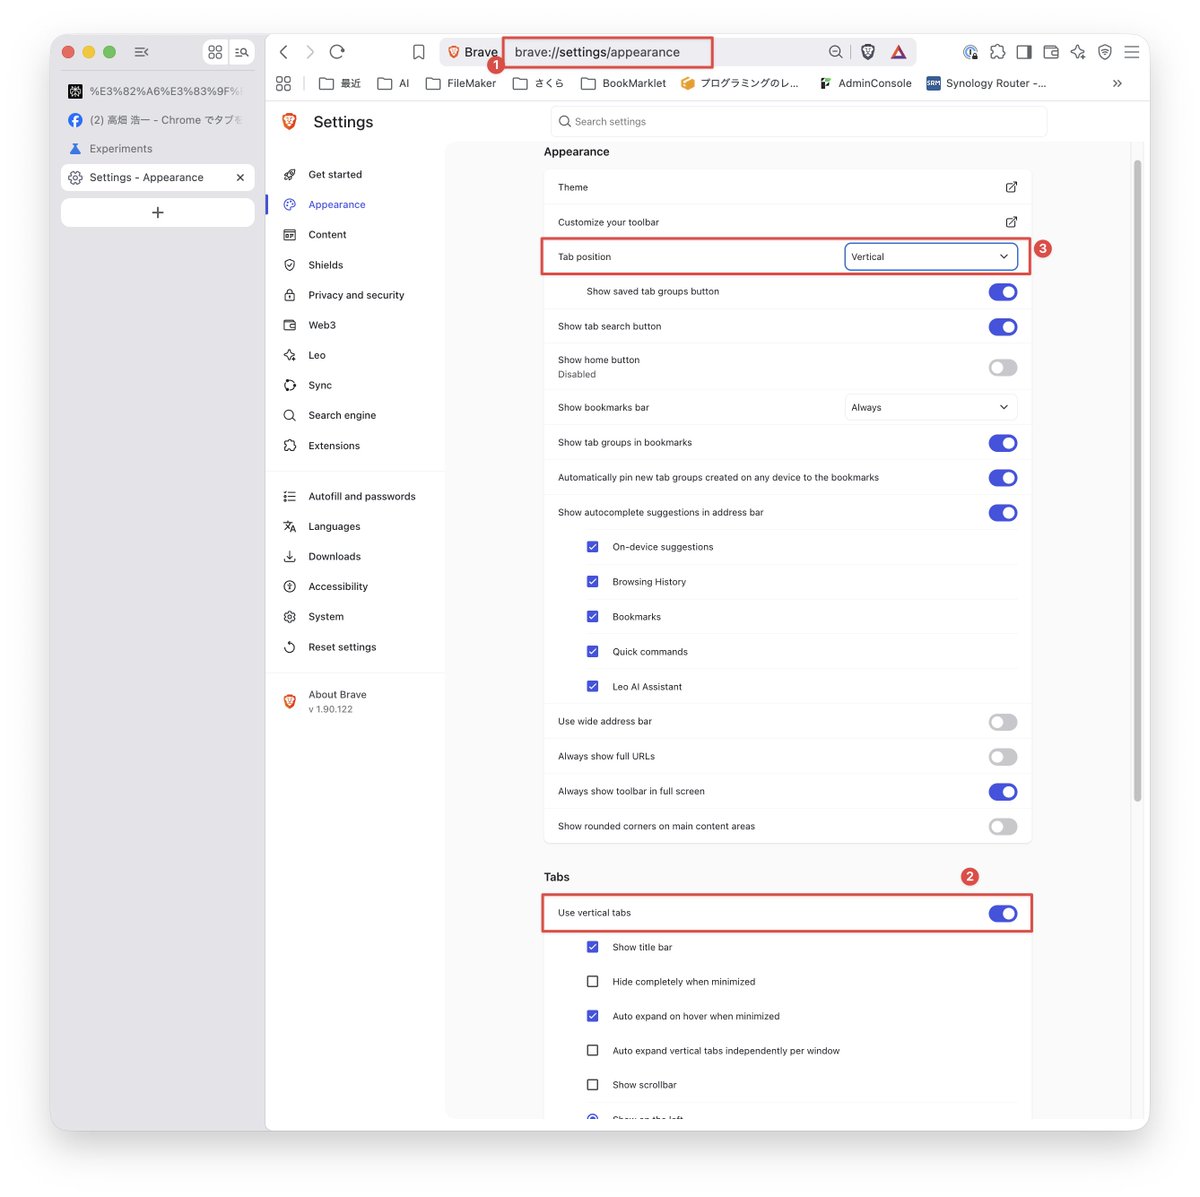Open the Tab position Vertical dropdown
The image size is (1200, 1197).
(931, 257)
